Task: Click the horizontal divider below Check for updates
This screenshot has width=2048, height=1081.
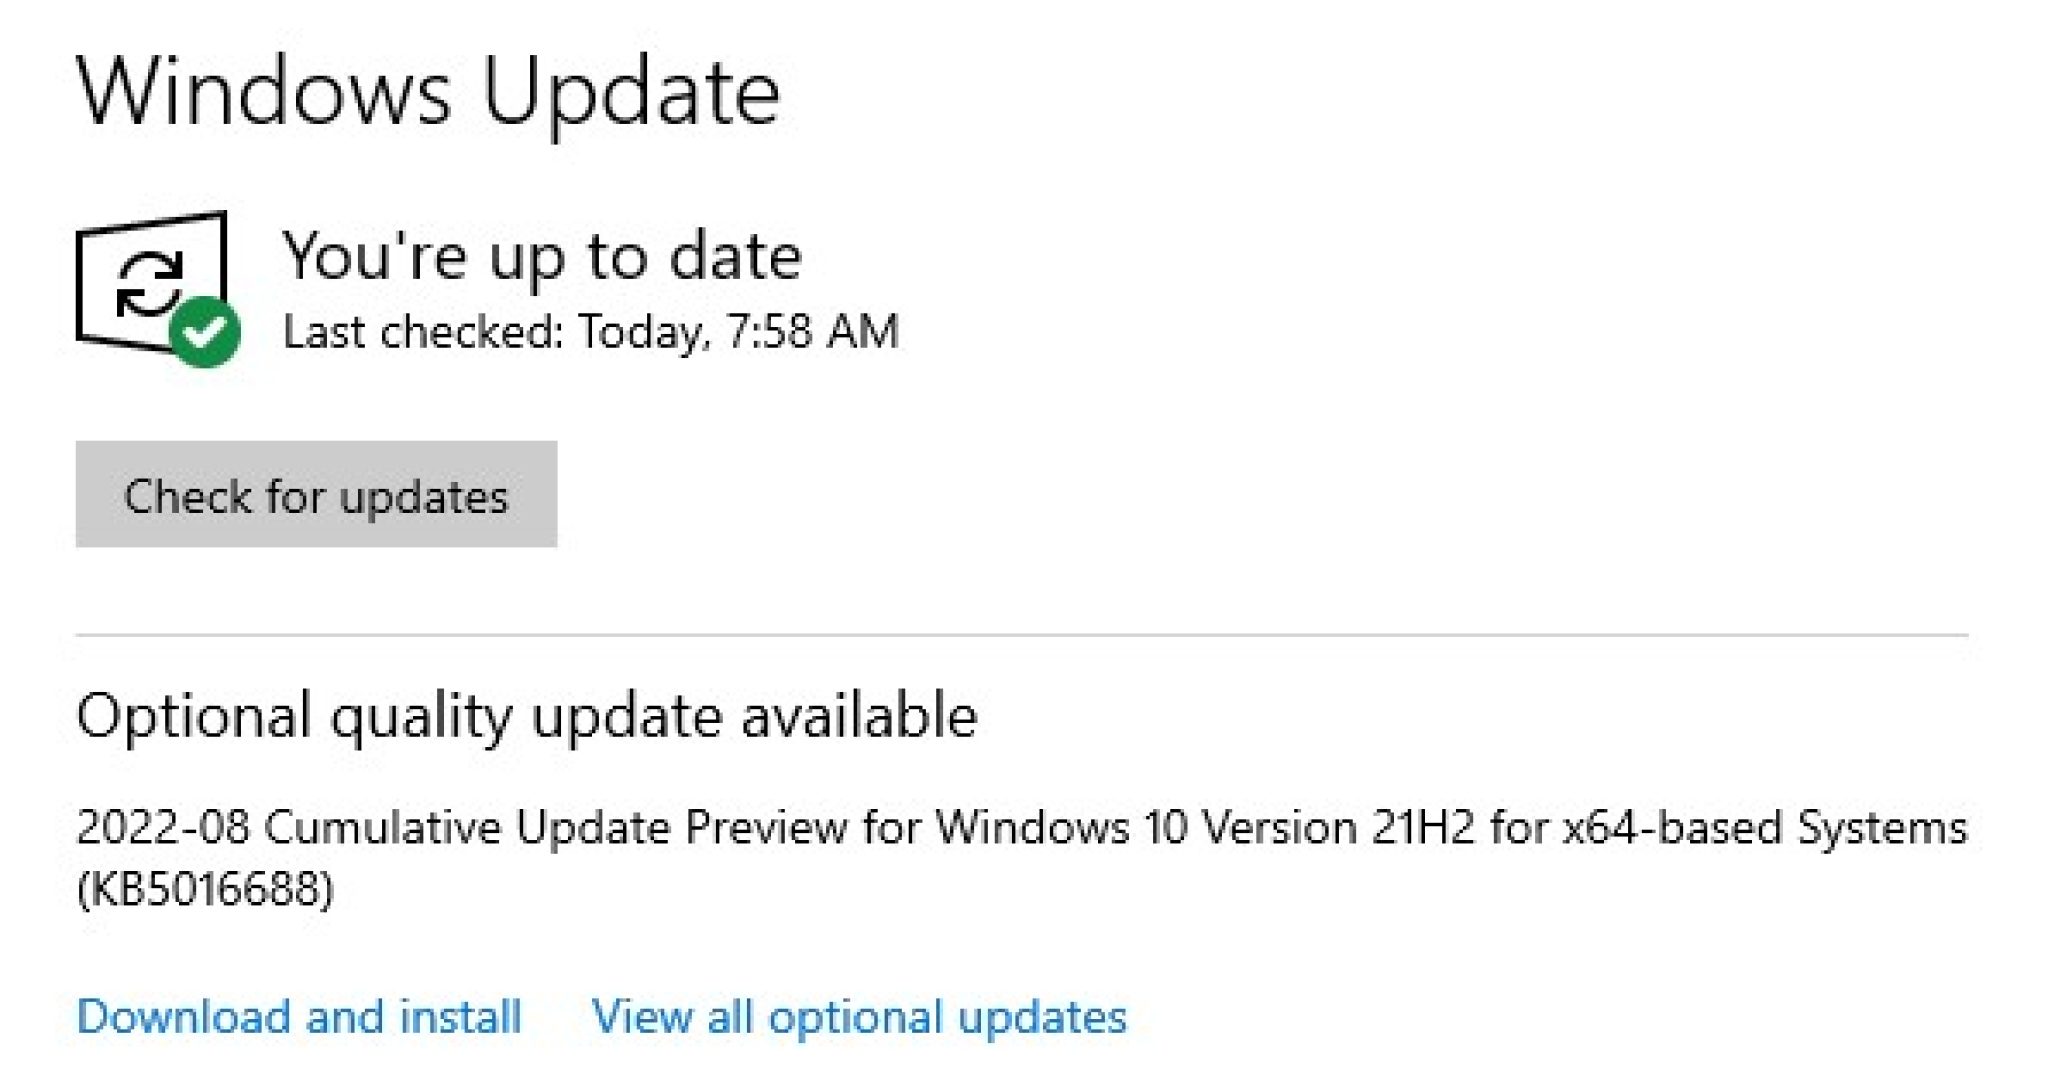Action: click(x=1022, y=634)
